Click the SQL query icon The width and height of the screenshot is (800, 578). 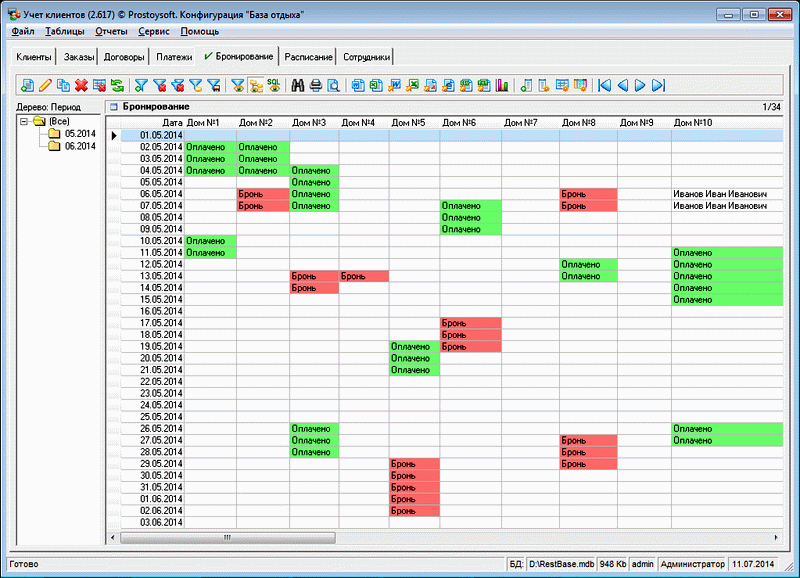click(273, 86)
